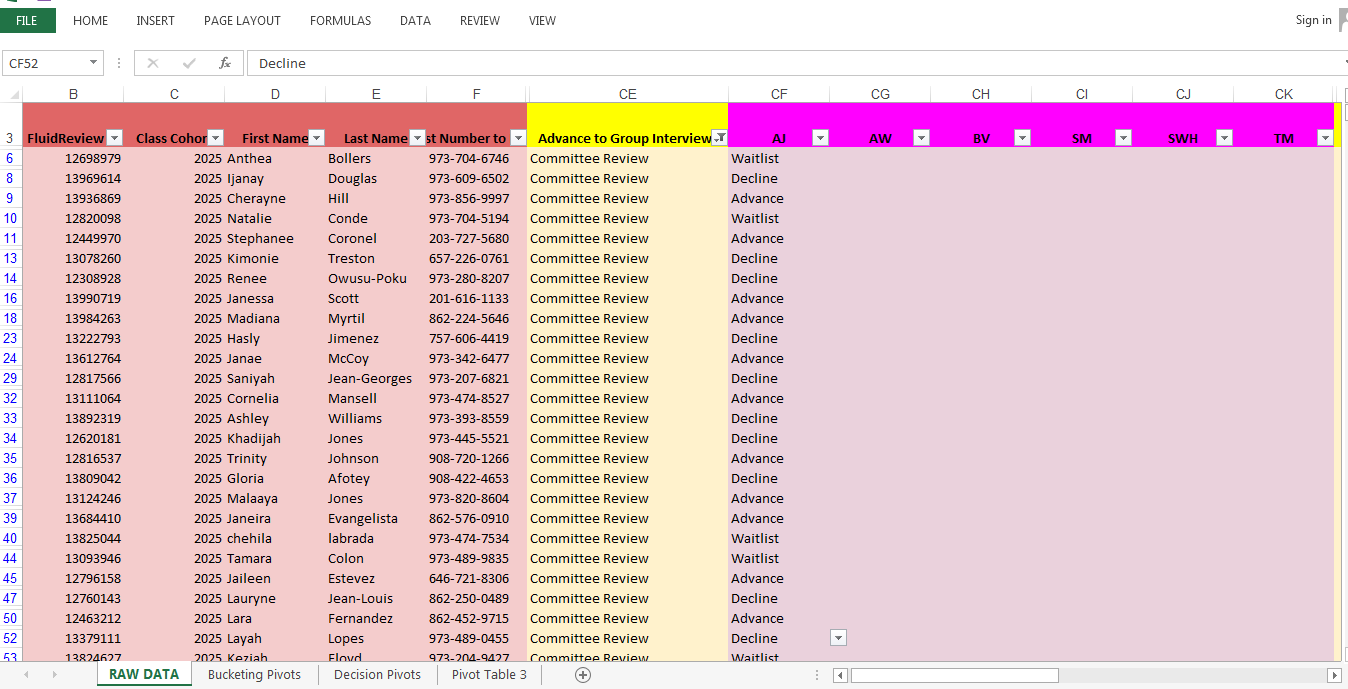Screen dimensions: 1348x689
Task: Select the Decision Pivots sheet tab
Action: pyautogui.click(x=377, y=675)
